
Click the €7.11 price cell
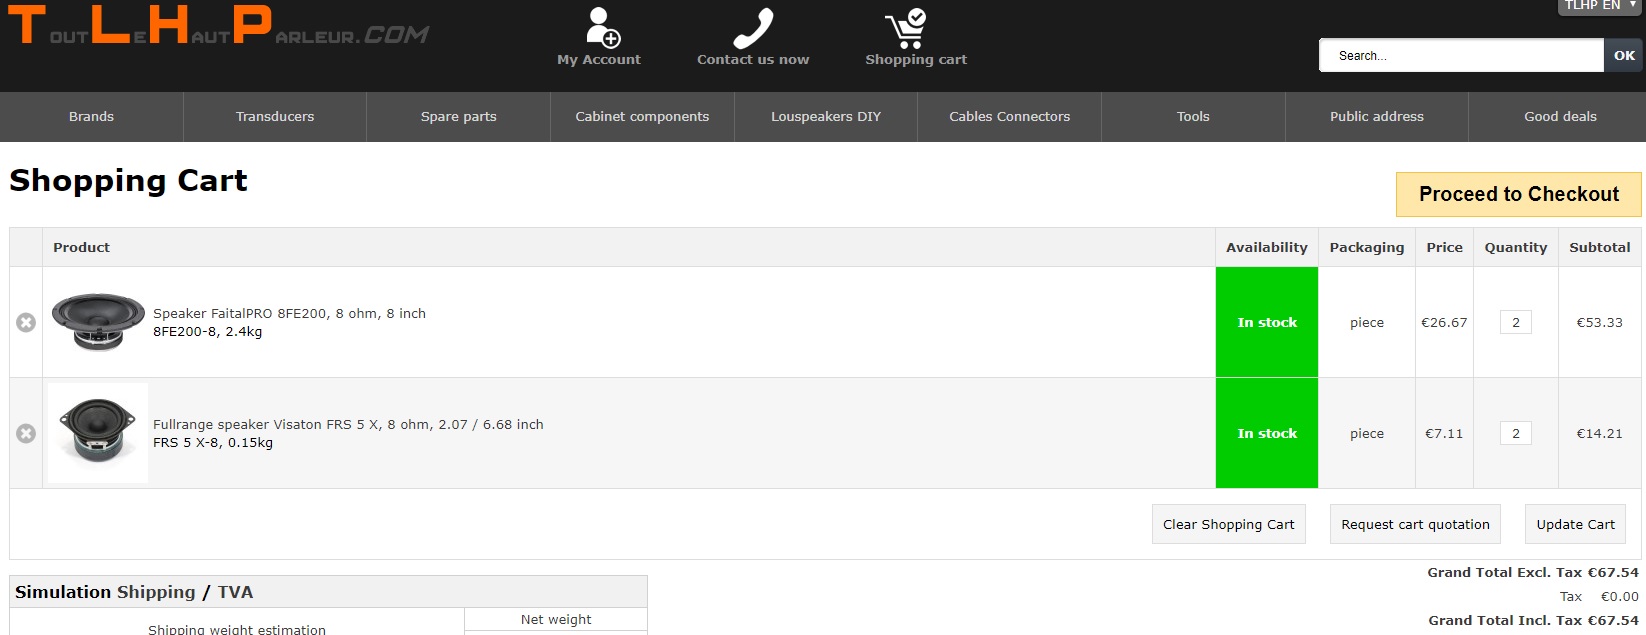[x=1444, y=433]
